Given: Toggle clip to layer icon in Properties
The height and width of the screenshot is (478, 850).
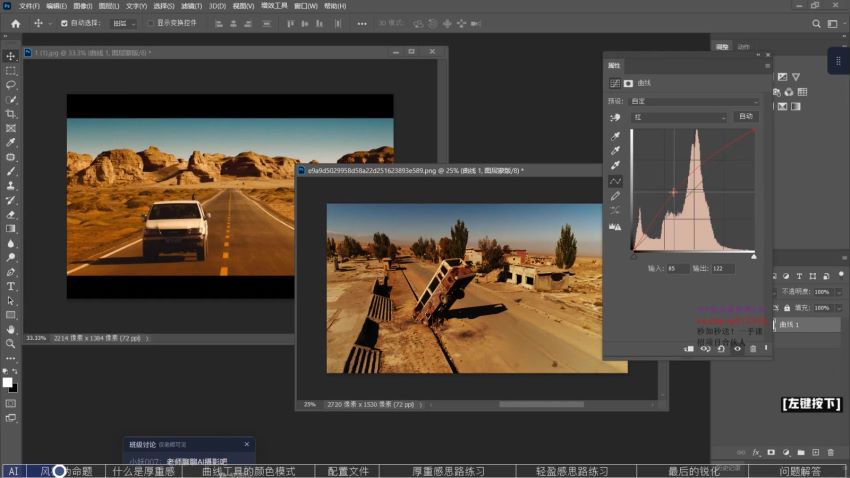Looking at the screenshot, I should point(689,349).
